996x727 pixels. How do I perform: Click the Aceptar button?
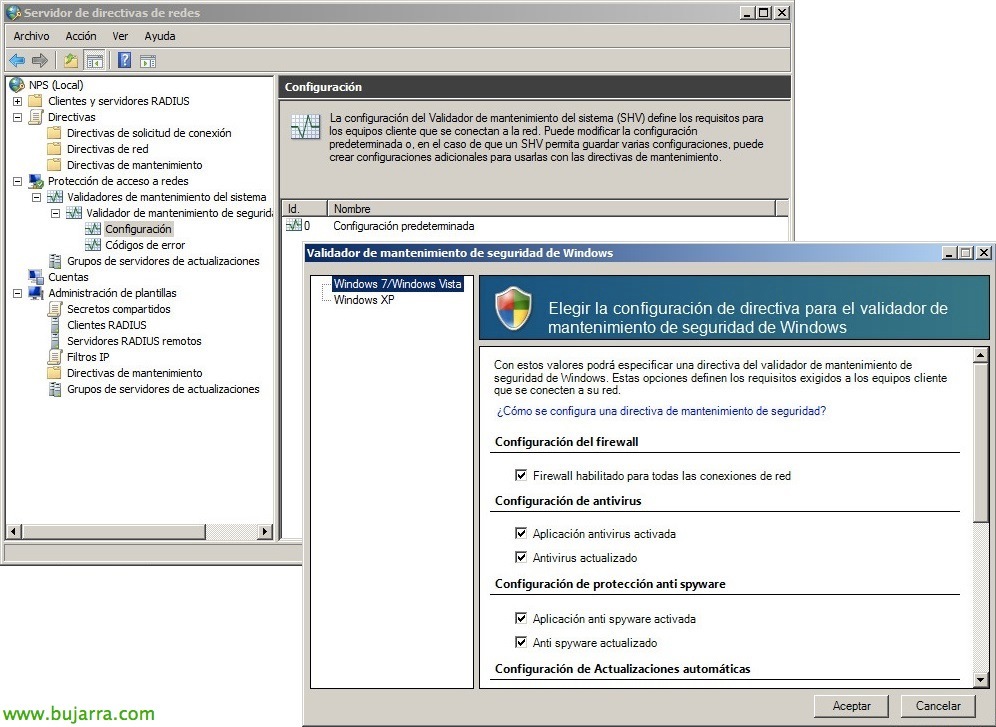tap(851, 705)
